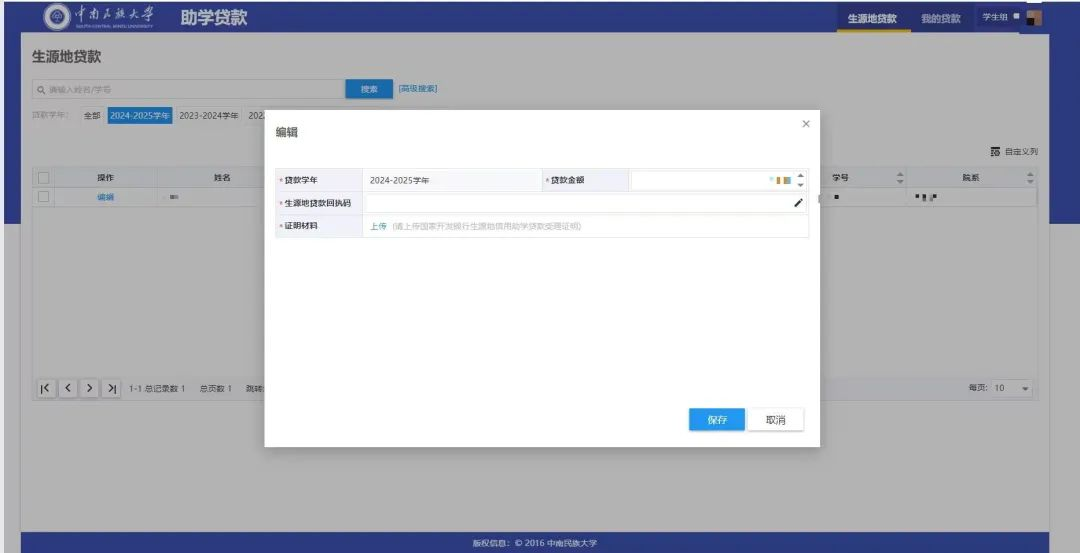1080x553 pixels.
Task: Go to previous page arrow
Action: tap(67, 388)
